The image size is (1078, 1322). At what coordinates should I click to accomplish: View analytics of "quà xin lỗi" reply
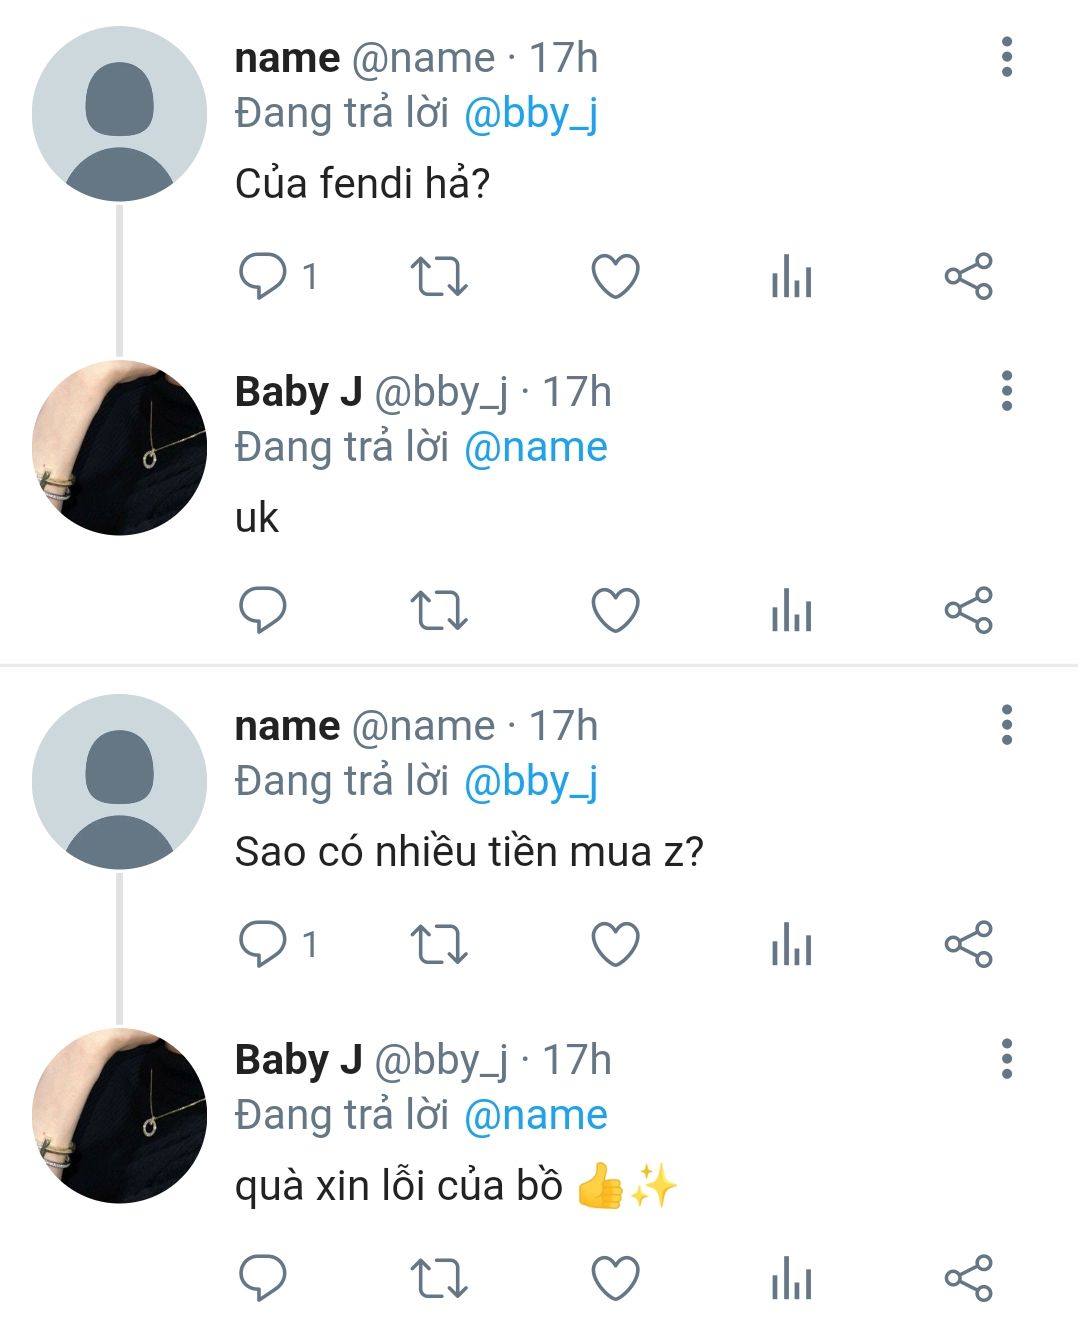coord(791,1278)
